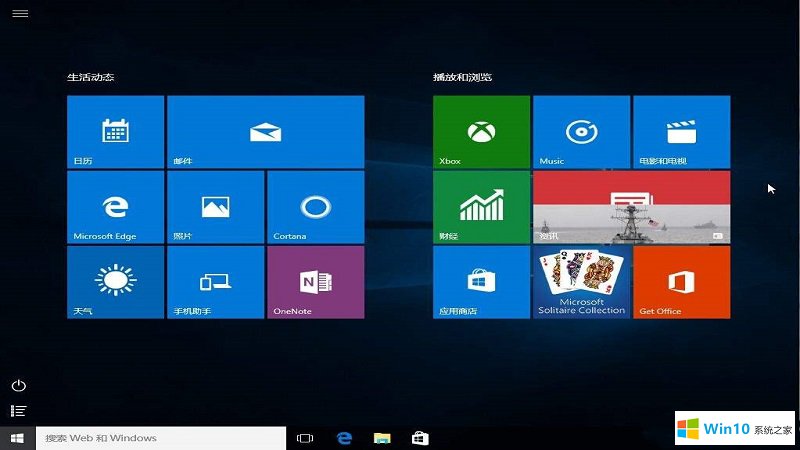Open Task View on the taskbar
Image resolution: width=800 pixels, height=450 pixels.
(305, 438)
